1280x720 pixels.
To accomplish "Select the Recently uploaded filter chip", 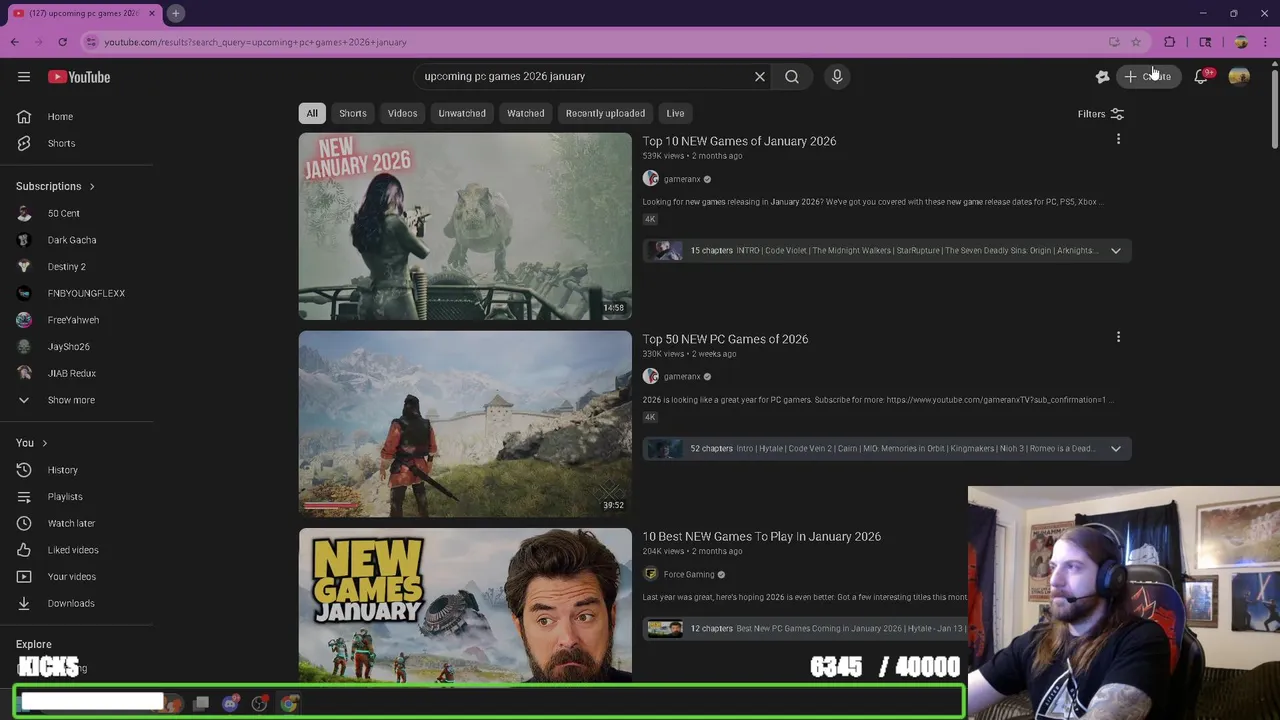I will 605,113.
